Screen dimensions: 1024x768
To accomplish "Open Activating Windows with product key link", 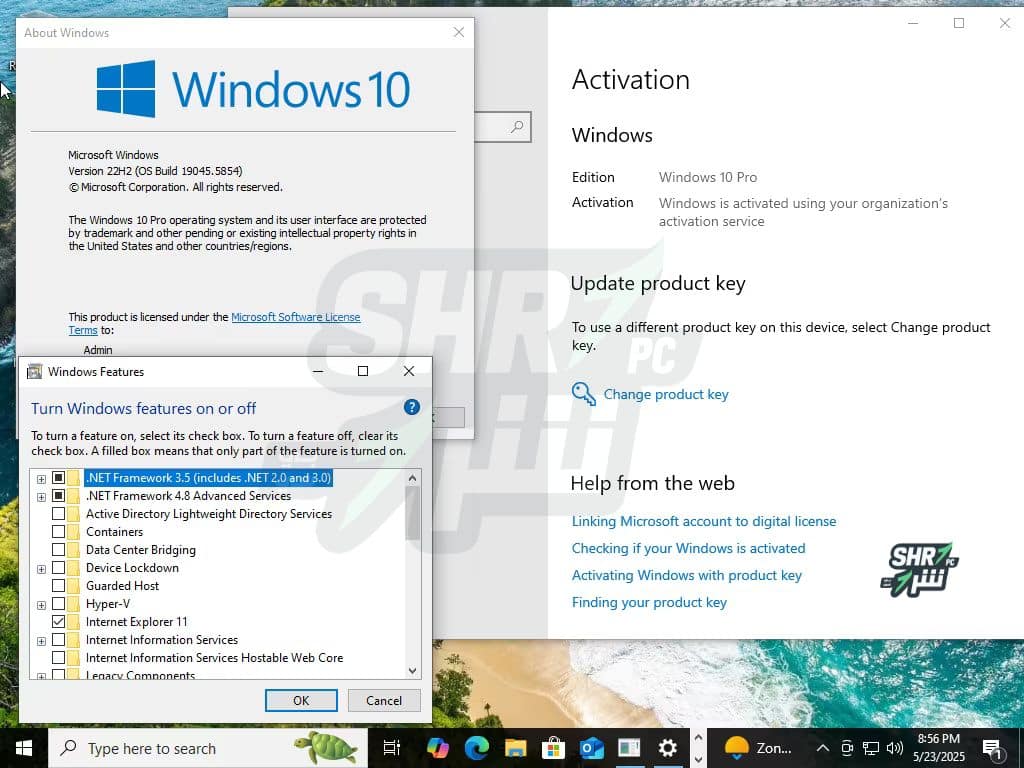I will 686,575.
